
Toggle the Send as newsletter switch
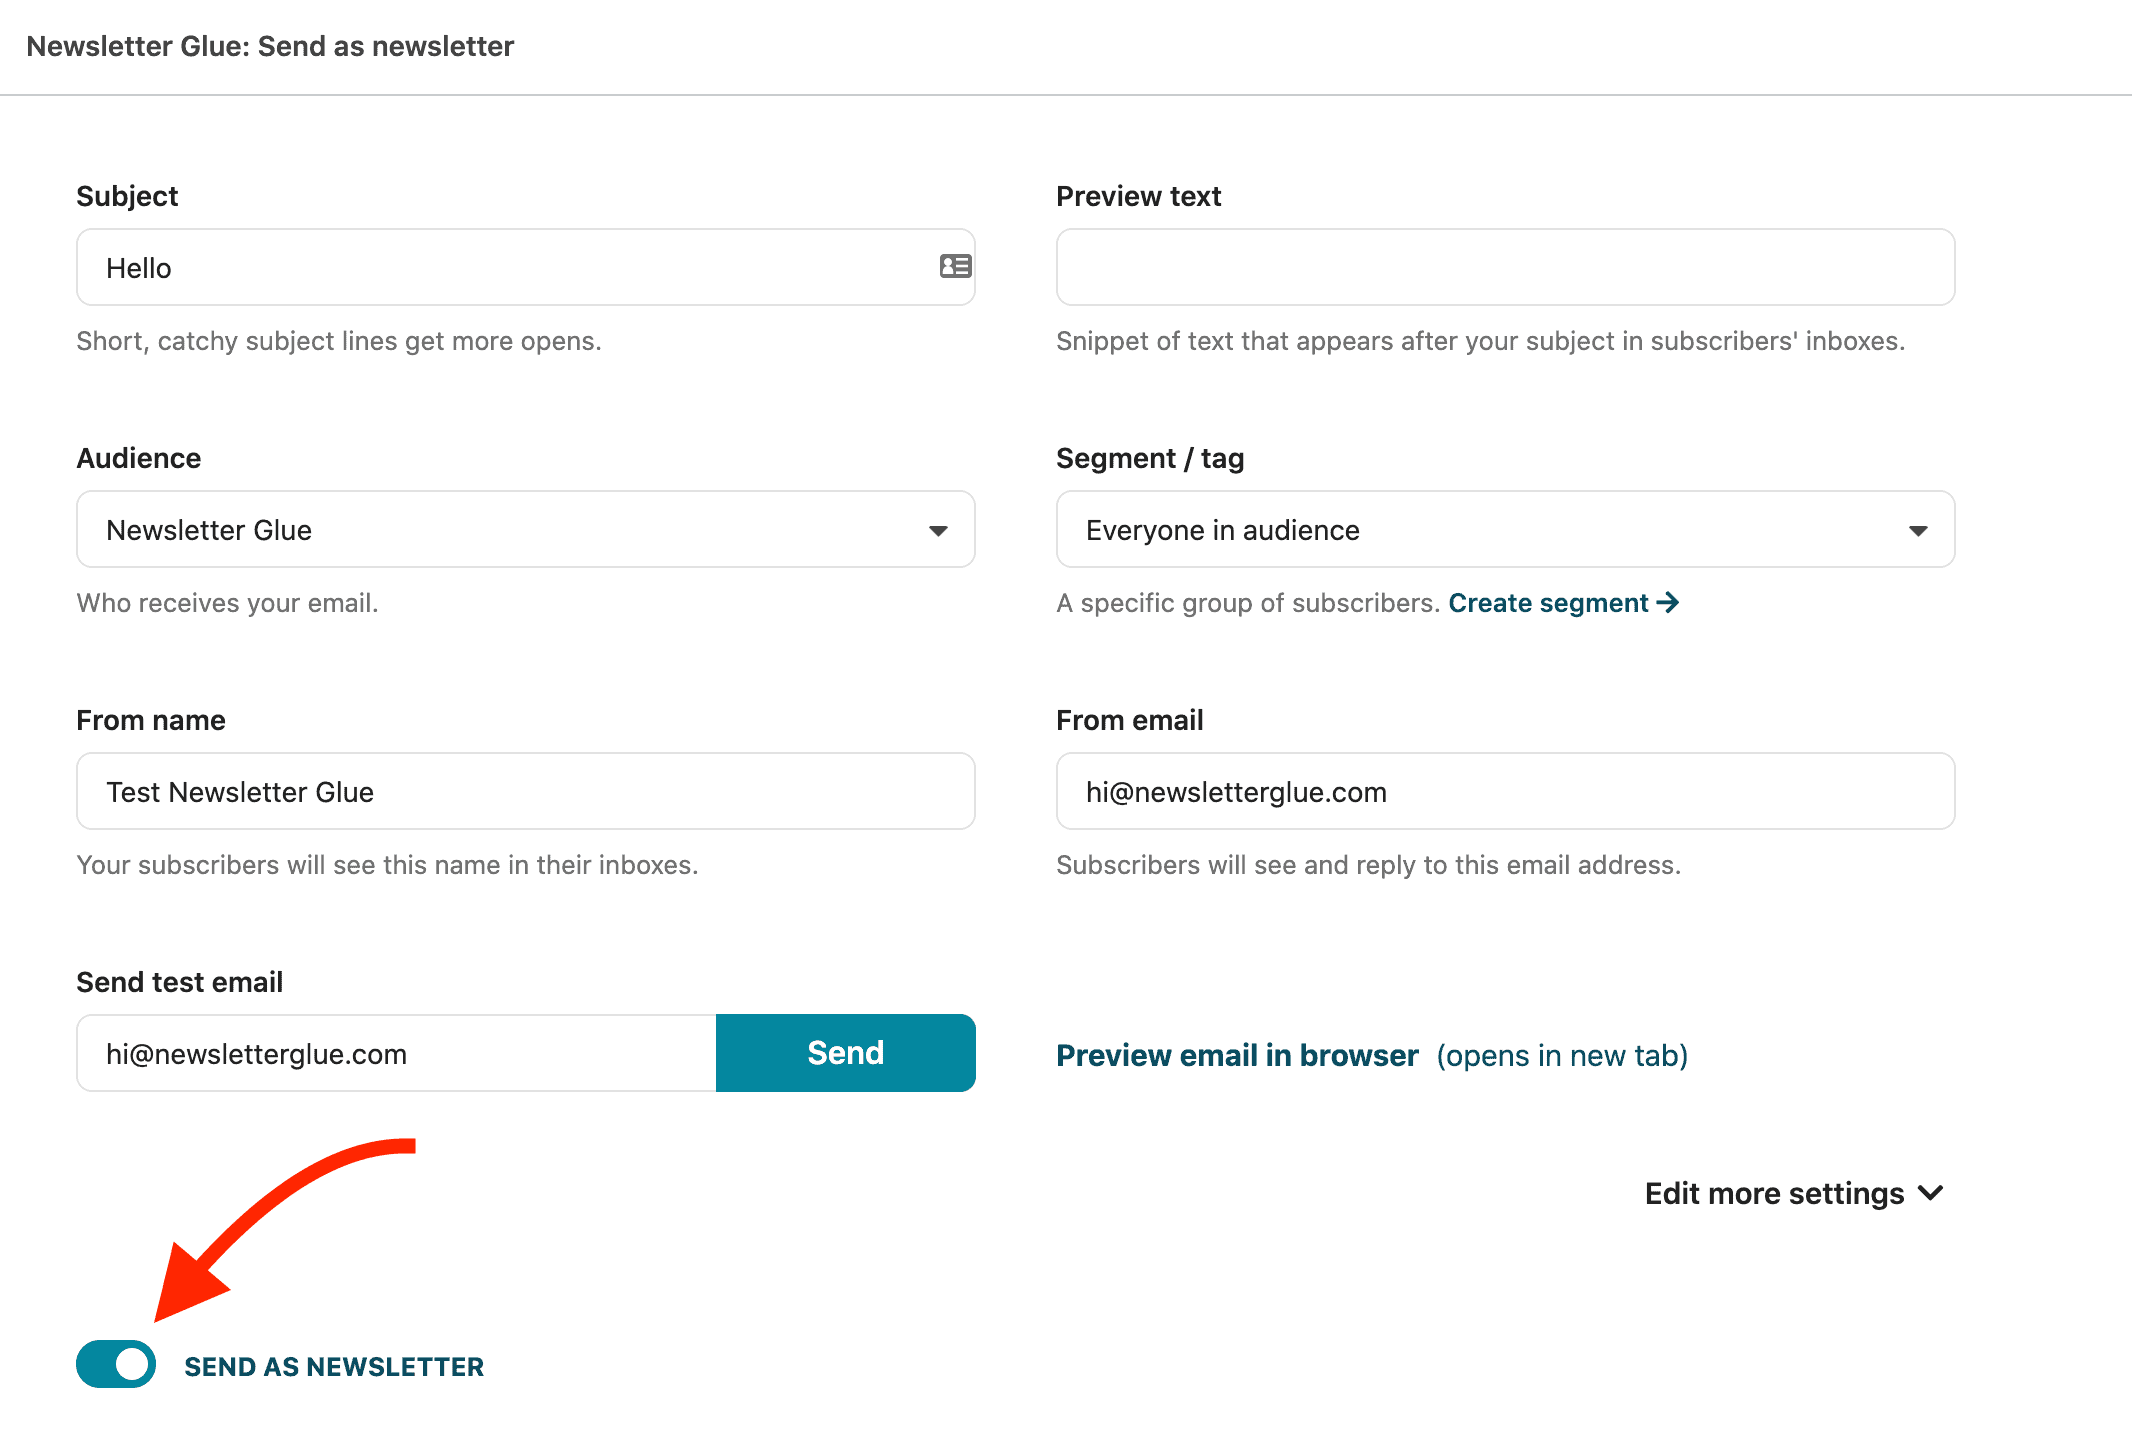point(116,1365)
